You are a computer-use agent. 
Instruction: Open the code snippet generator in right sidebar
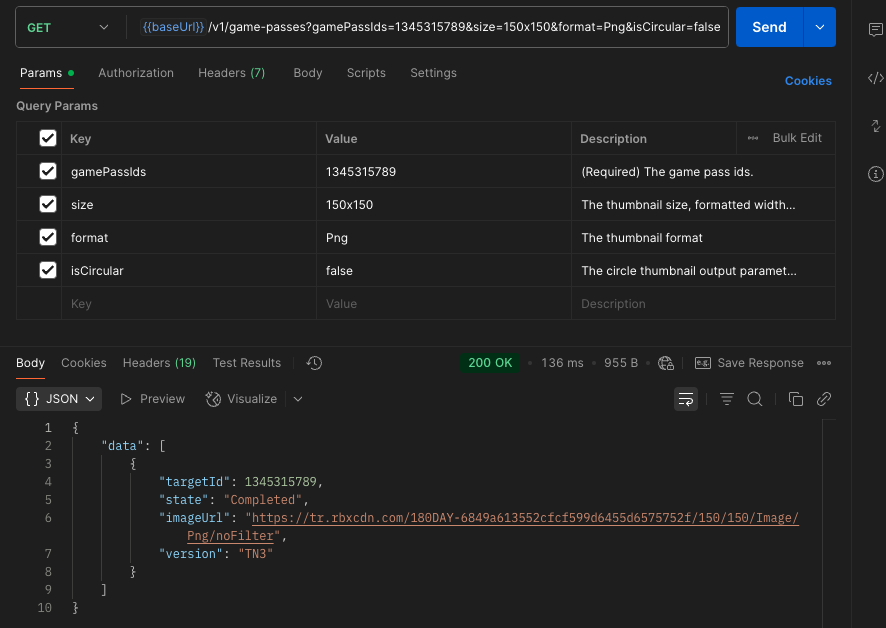(x=875, y=78)
